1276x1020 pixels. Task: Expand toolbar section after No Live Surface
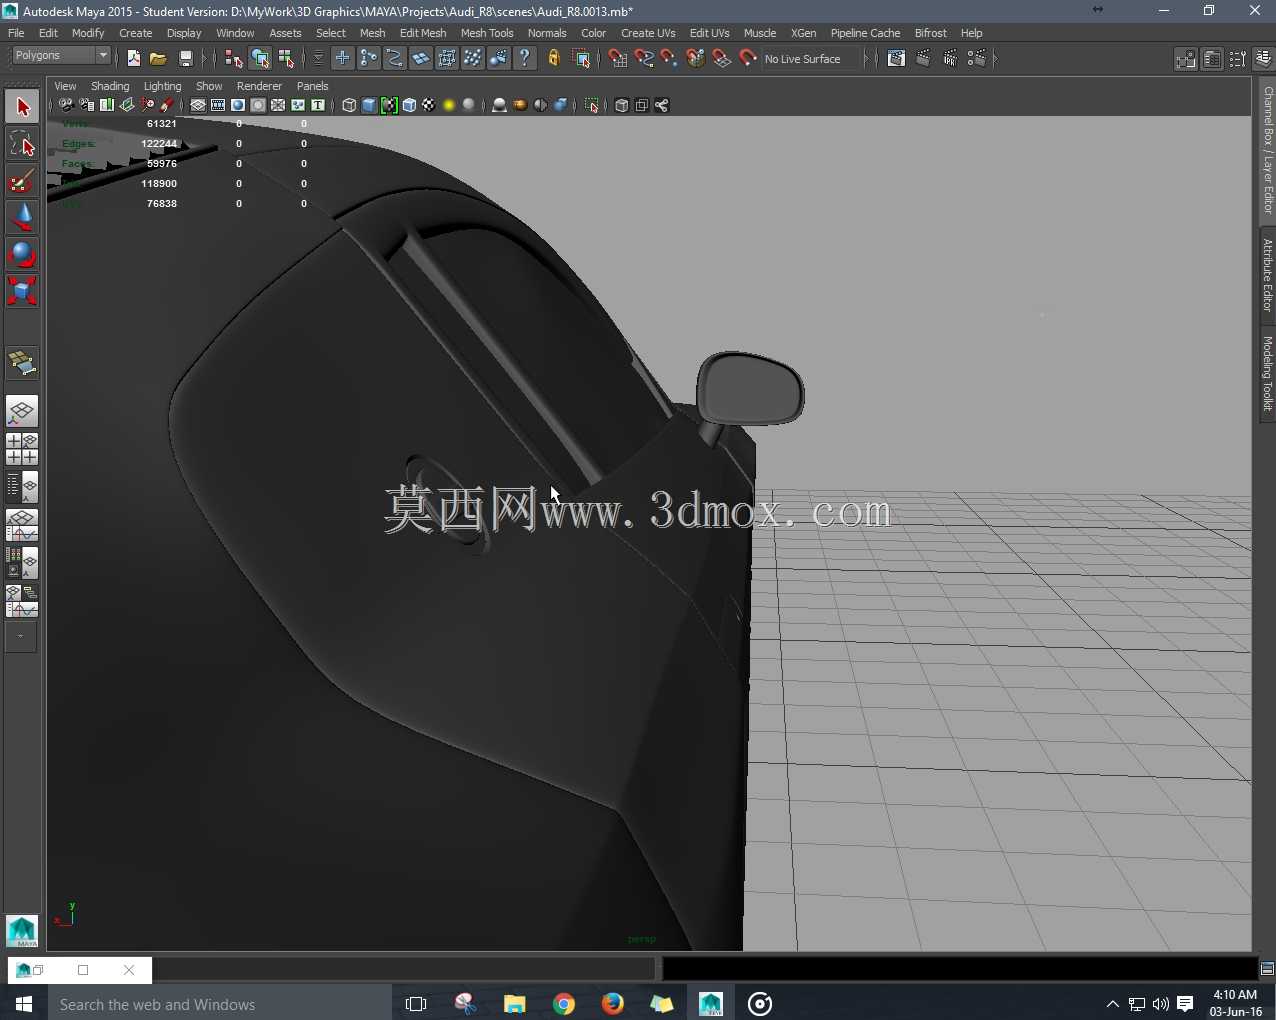(867, 59)
